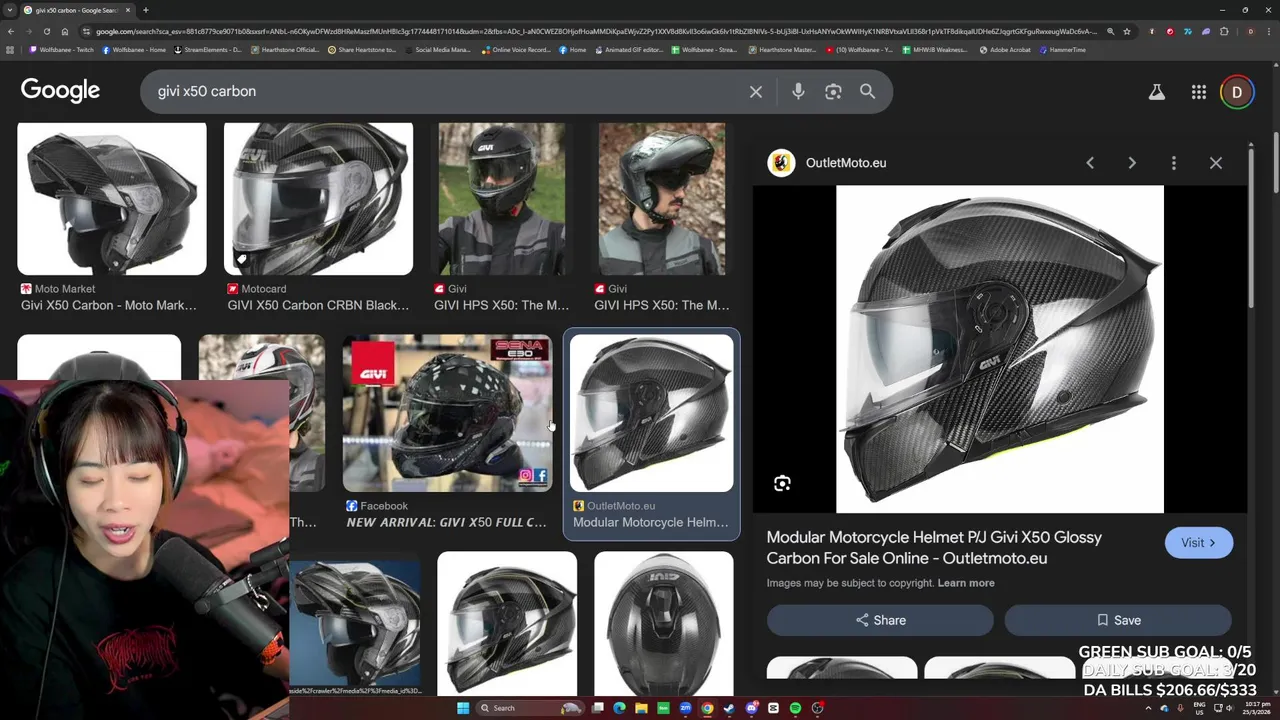This screenshot has width=1280, height=720.
Task: Show previous image in preview panel
Action: (1090, 163)
